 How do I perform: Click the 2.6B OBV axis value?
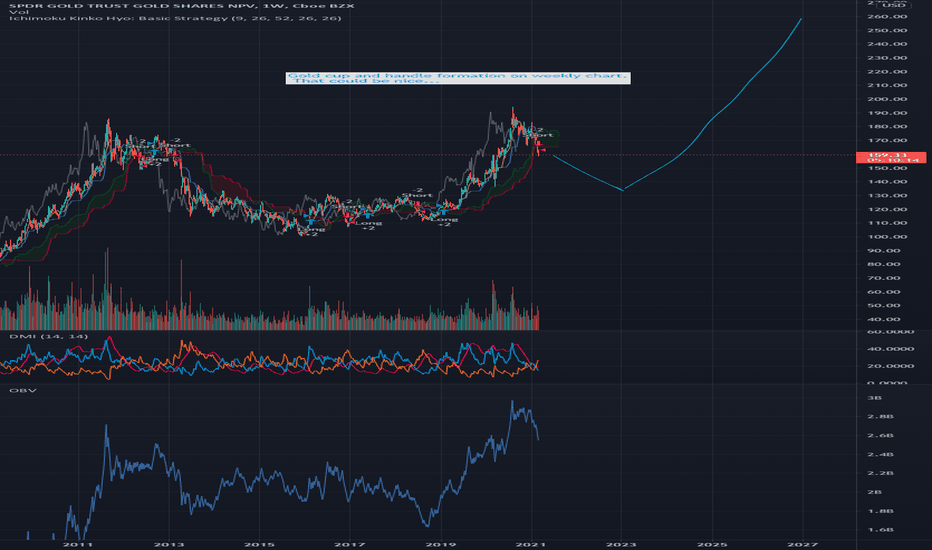pos(880,436)
